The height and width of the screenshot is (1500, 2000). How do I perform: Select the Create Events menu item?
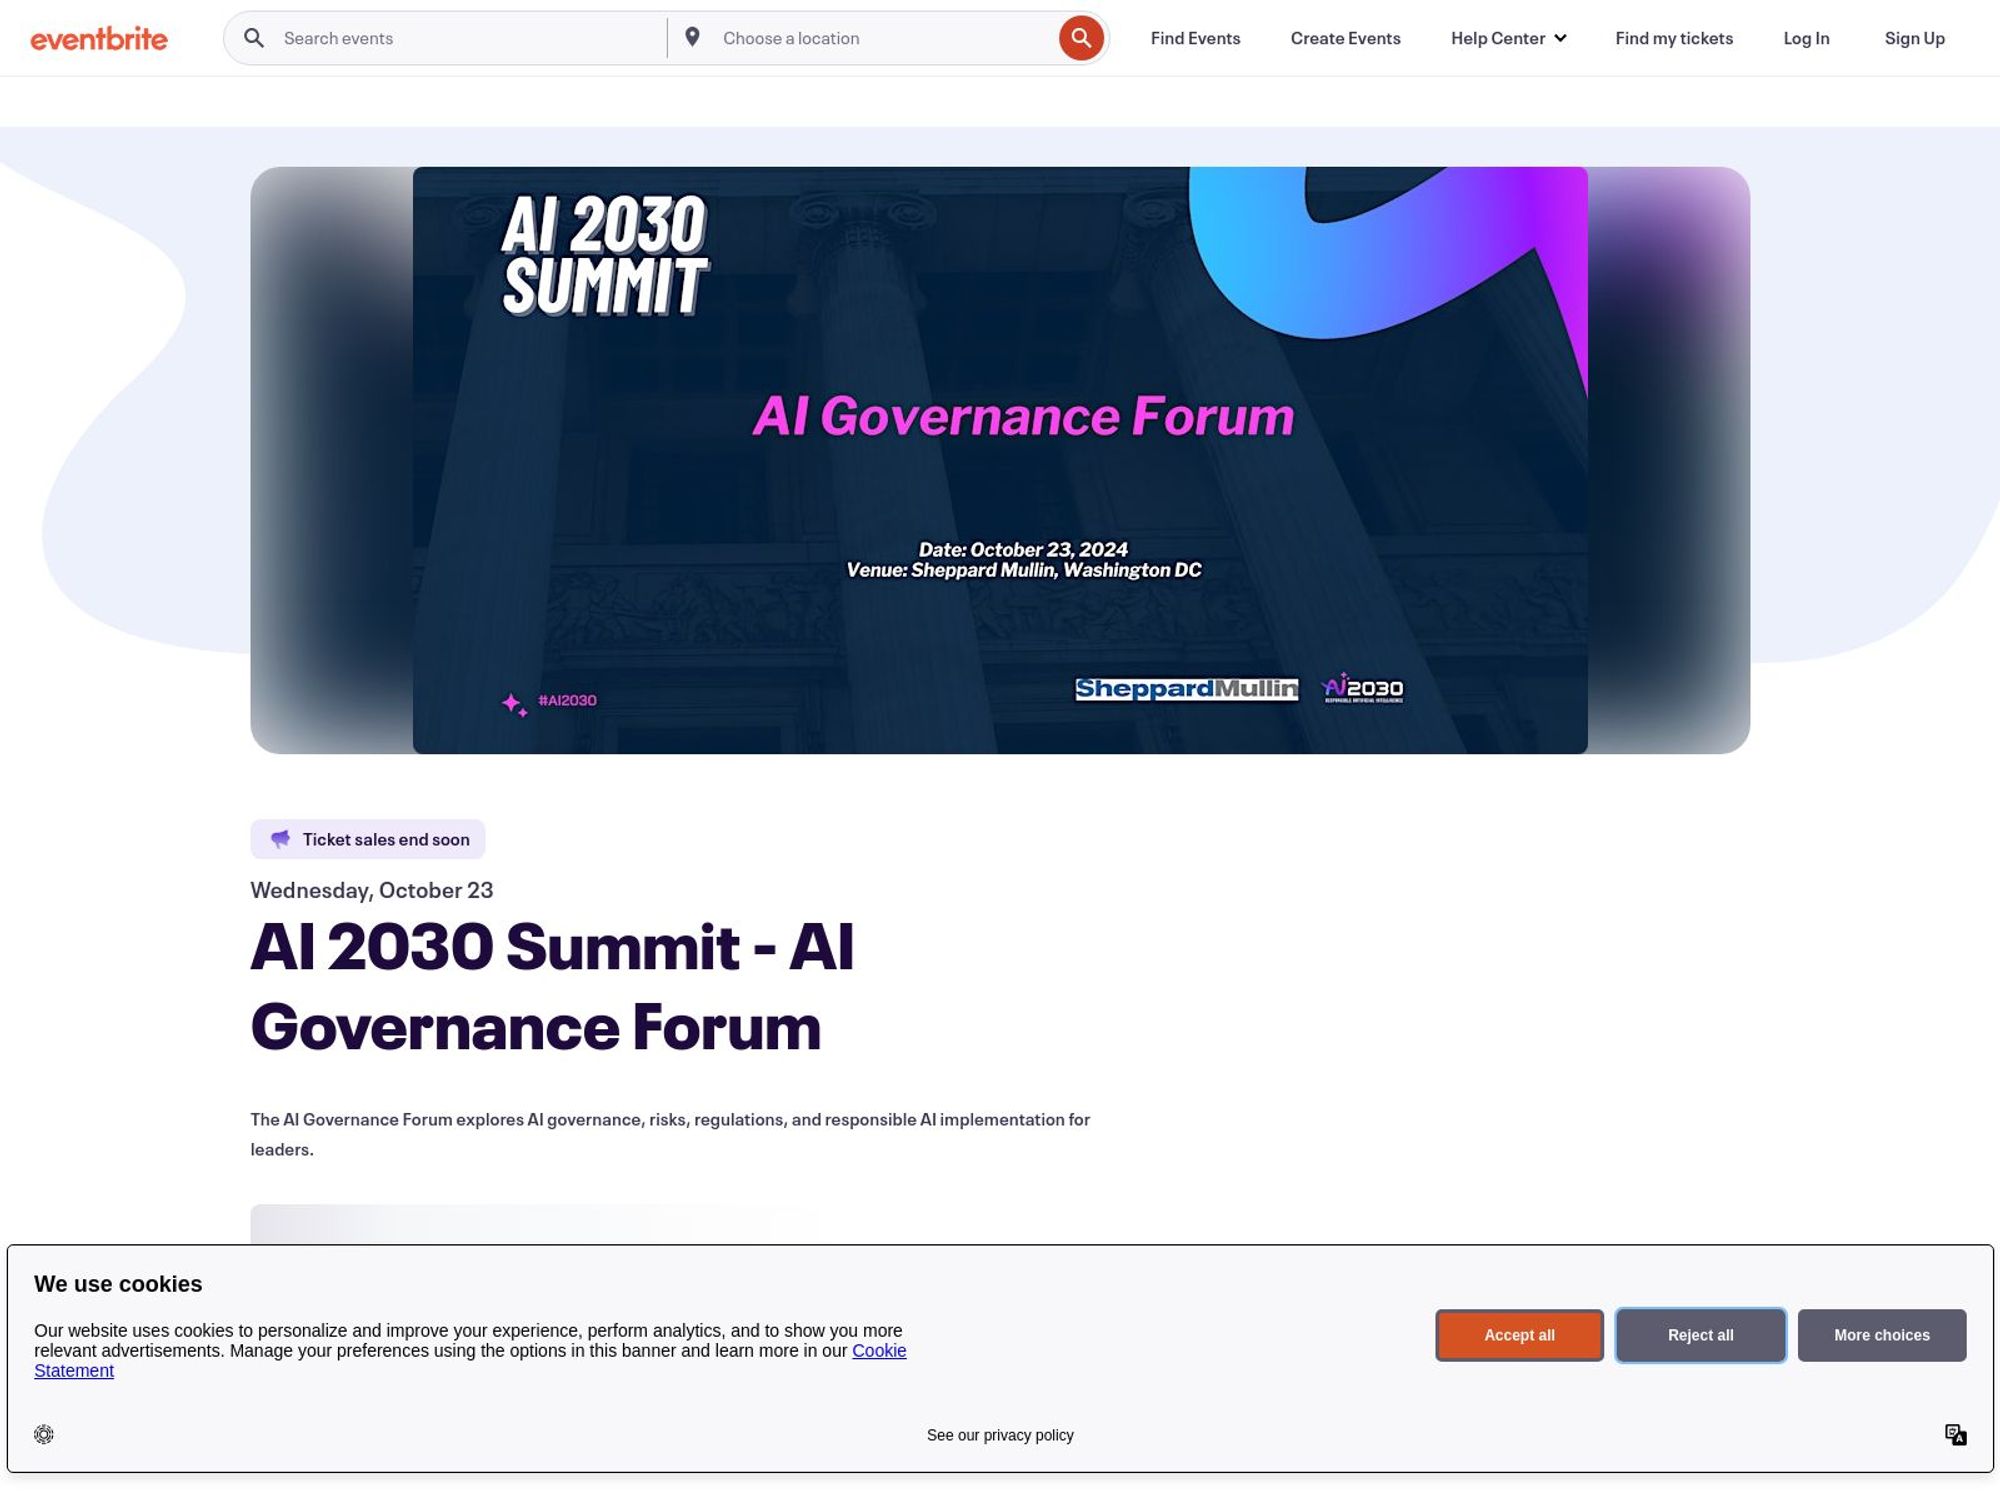click(x=1345, y=38)
